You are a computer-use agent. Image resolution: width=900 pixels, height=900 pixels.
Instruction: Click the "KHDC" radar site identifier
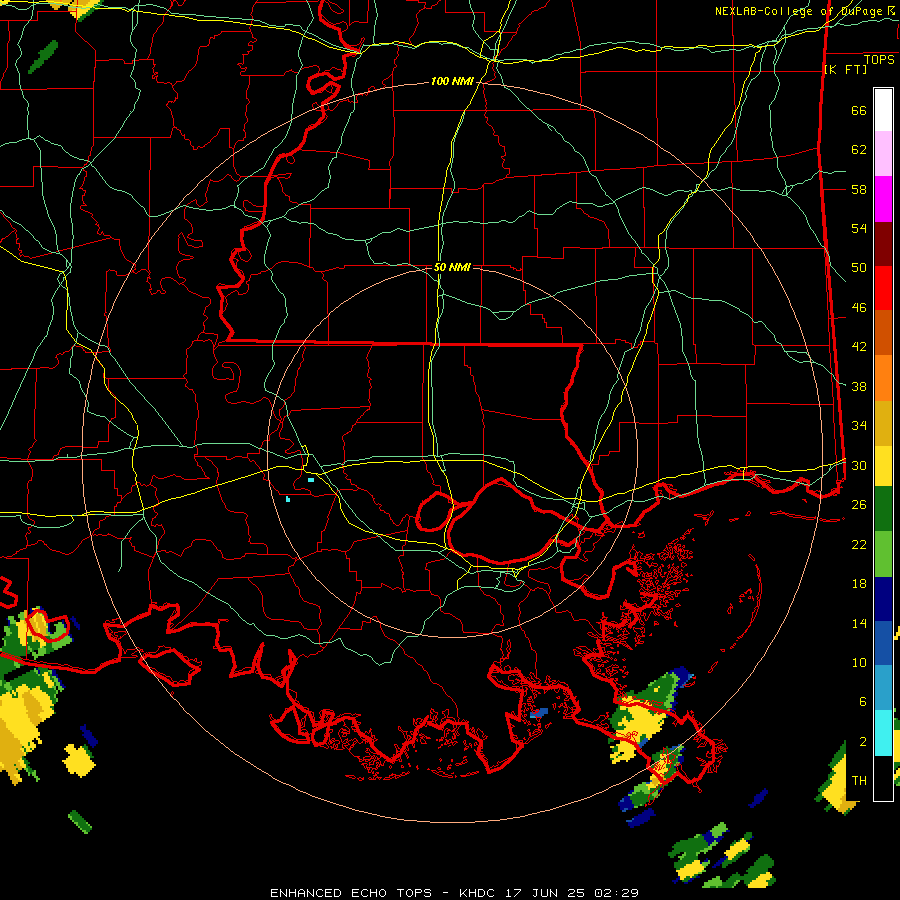[x=479, y=893]
